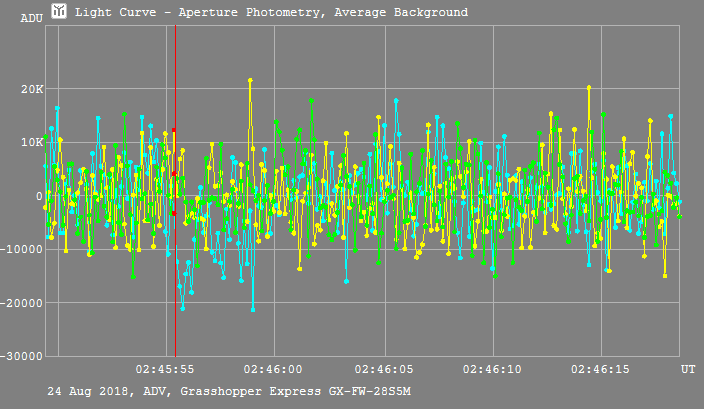
Task: Click the 20K label on the Y axis
Action: (33, 89)
